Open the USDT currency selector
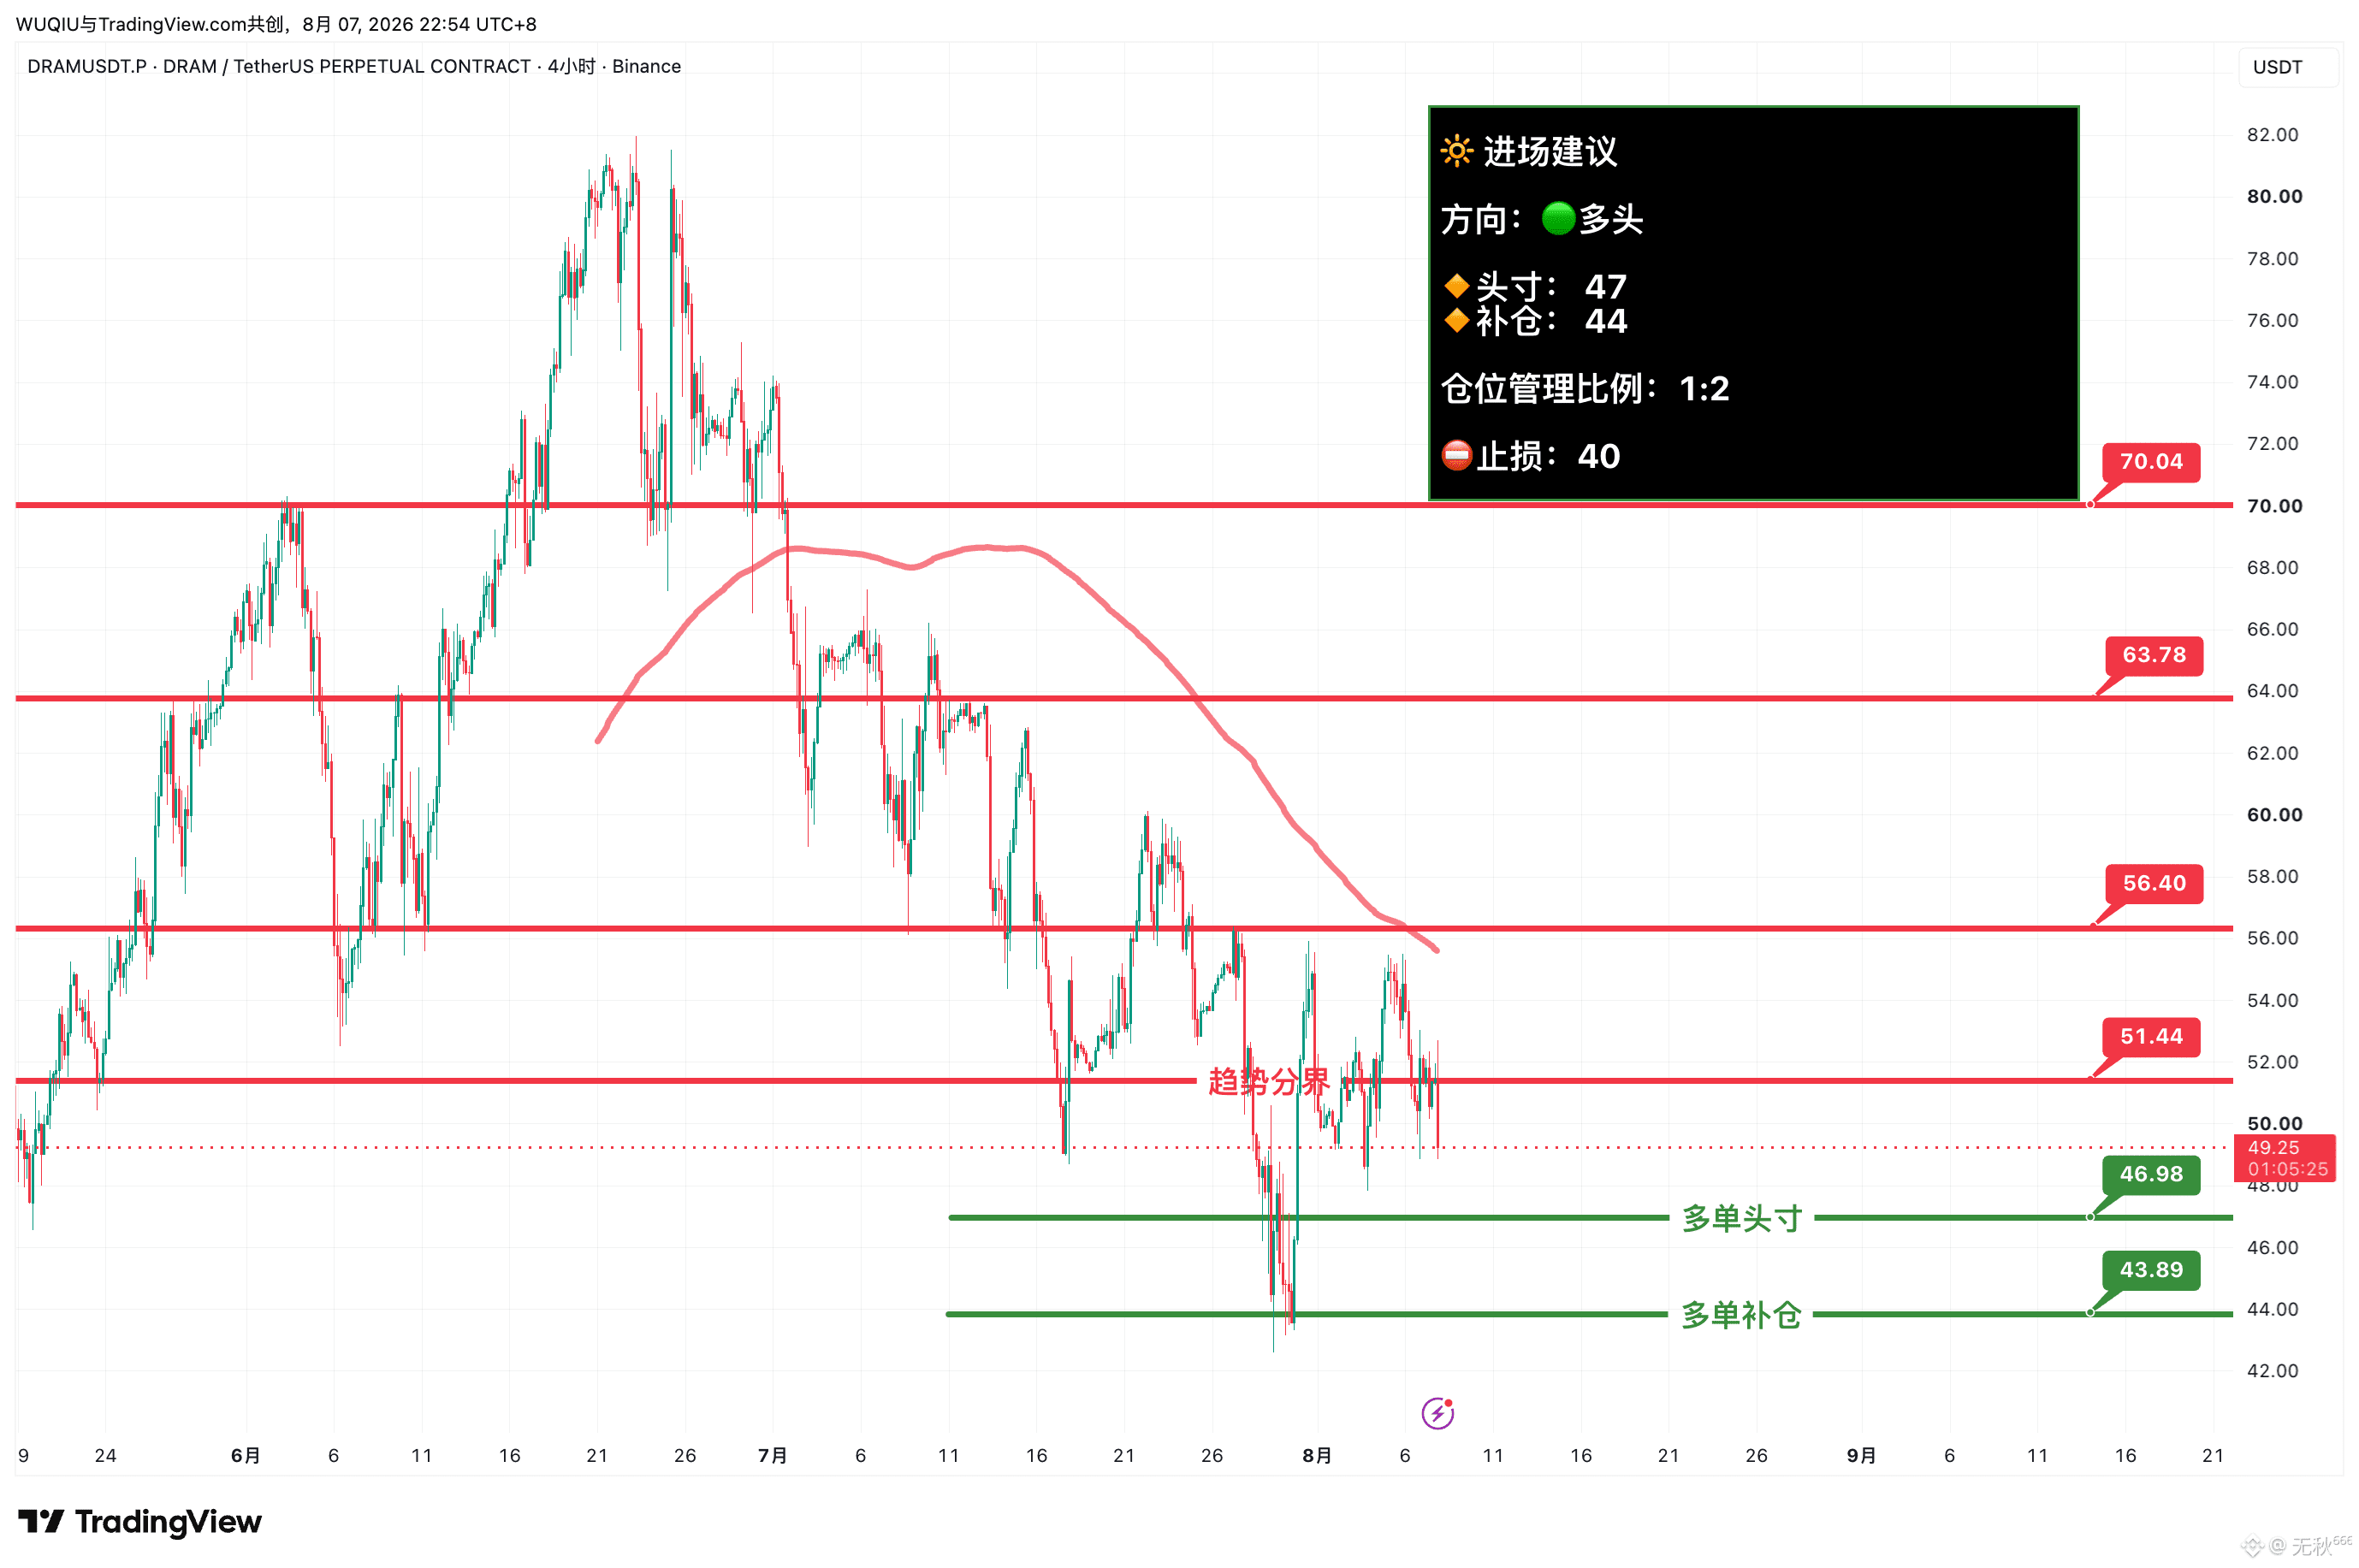2359x1568 pixels. [2287, 67]
